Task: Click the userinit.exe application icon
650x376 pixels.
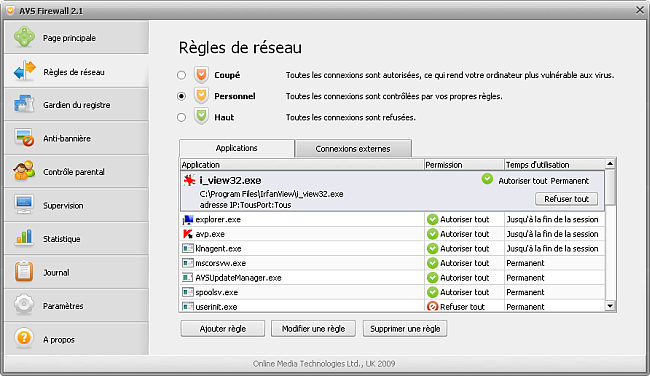Action: [x=188, y=306]
